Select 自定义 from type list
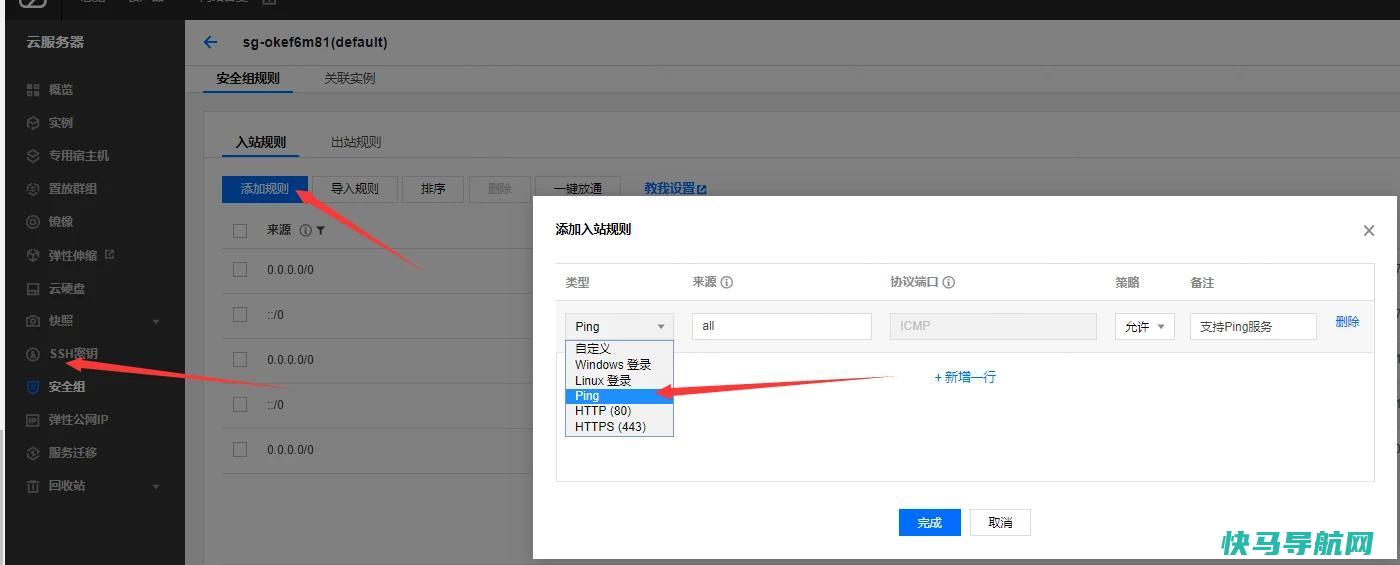1400x565 pixels. (619, 349)
